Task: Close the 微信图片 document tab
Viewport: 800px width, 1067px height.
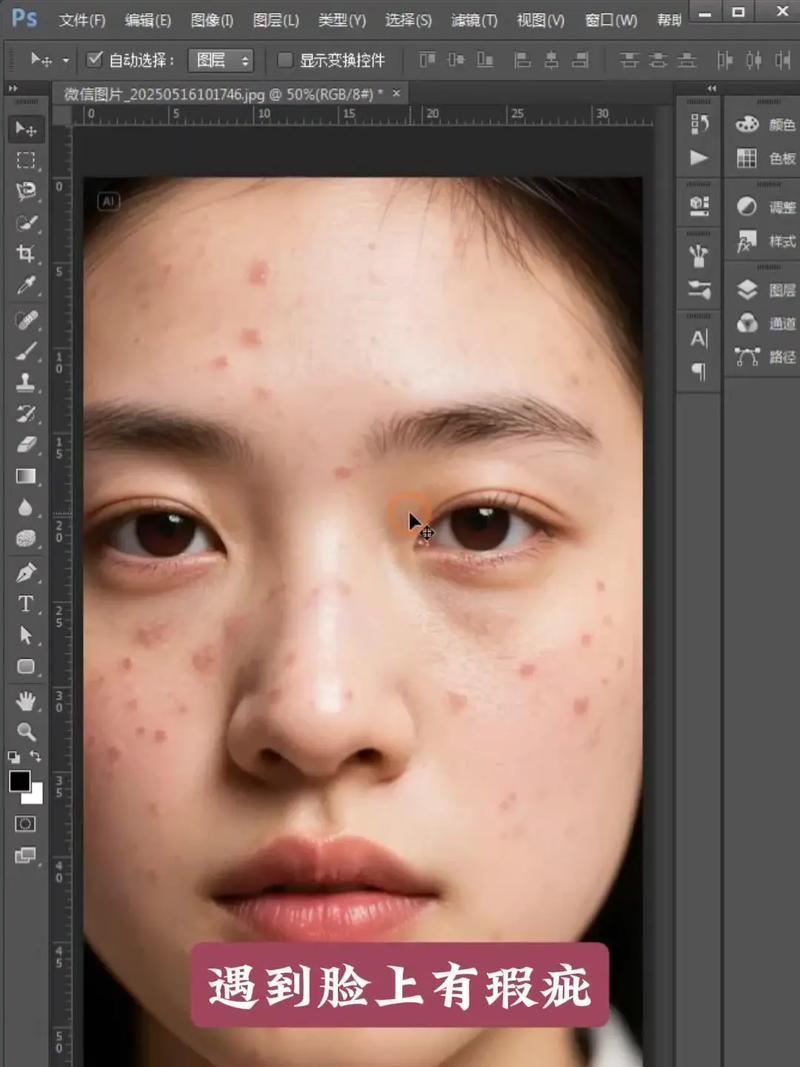Action: tap(397, 93)
